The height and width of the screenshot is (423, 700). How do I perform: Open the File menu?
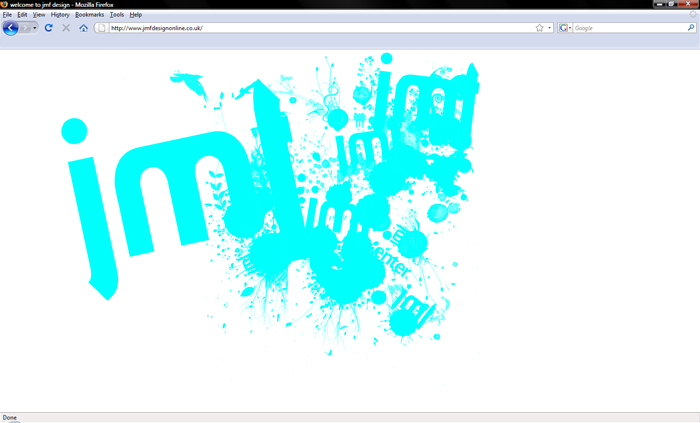[x=7, y=15]
